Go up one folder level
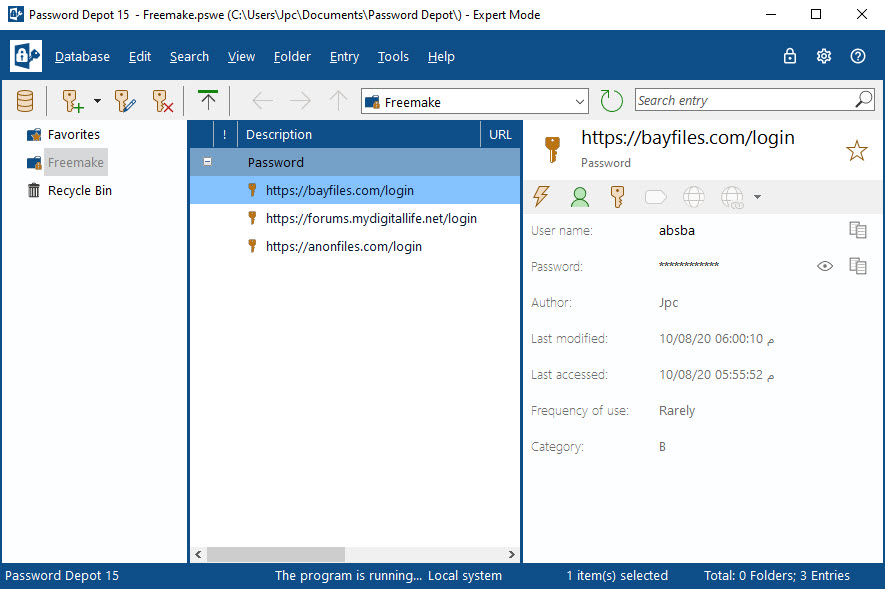885x589 pixels. 338,101
